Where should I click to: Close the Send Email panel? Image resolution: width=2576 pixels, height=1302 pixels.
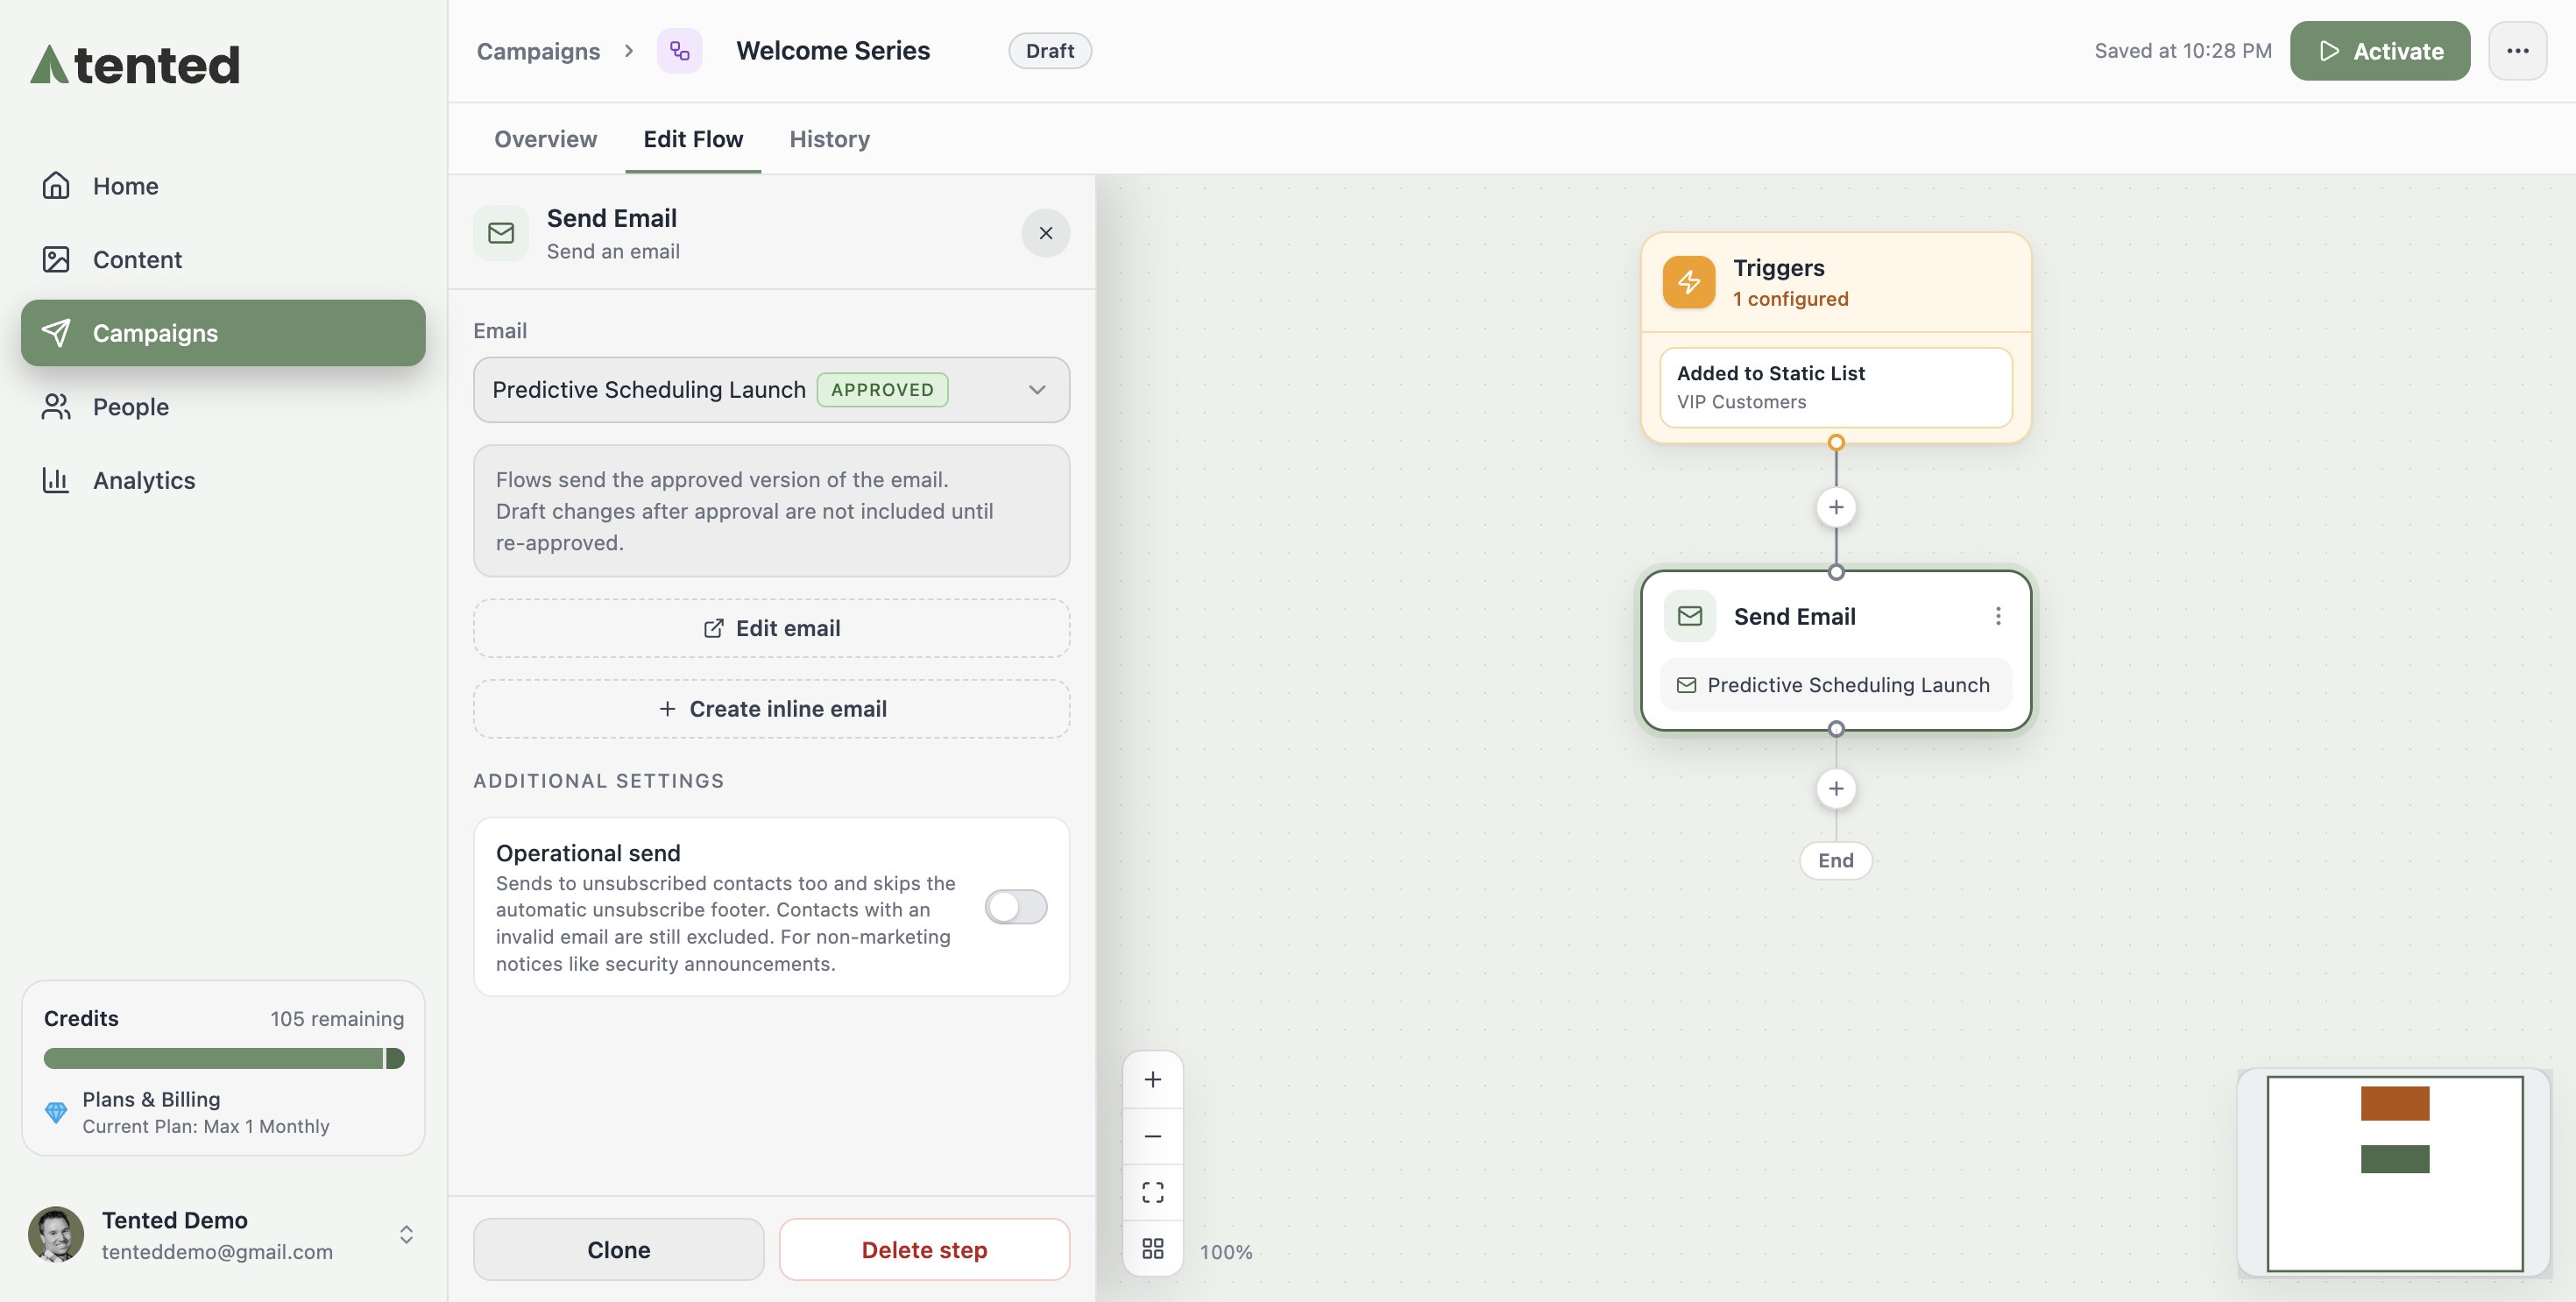coord(1045,232)
